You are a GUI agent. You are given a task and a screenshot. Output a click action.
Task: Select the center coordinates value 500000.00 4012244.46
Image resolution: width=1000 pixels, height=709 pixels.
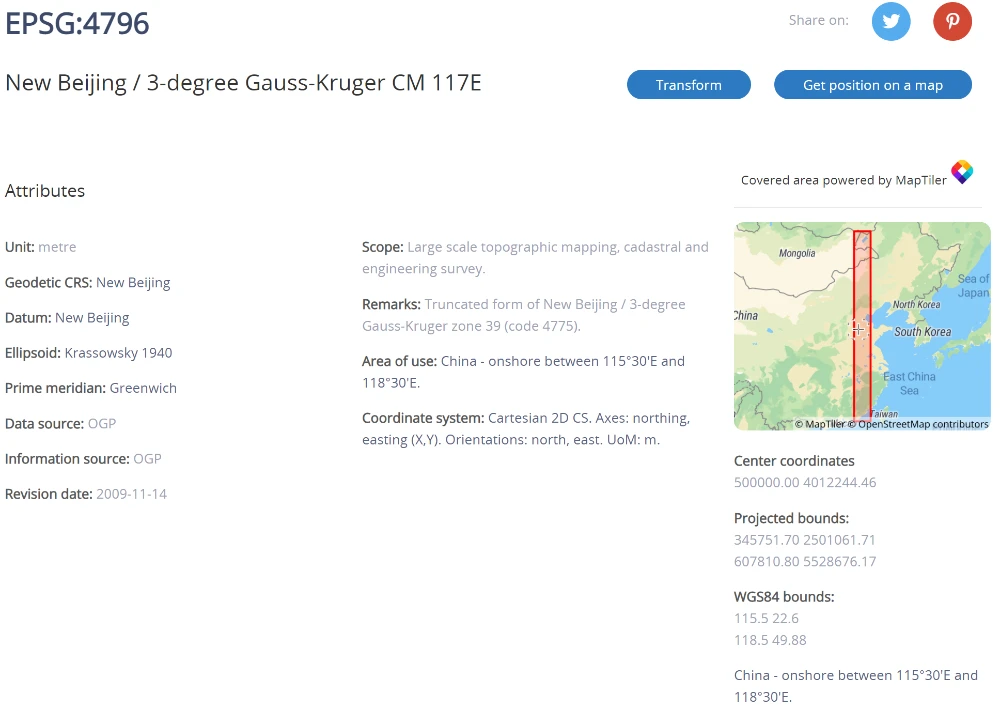804,482
